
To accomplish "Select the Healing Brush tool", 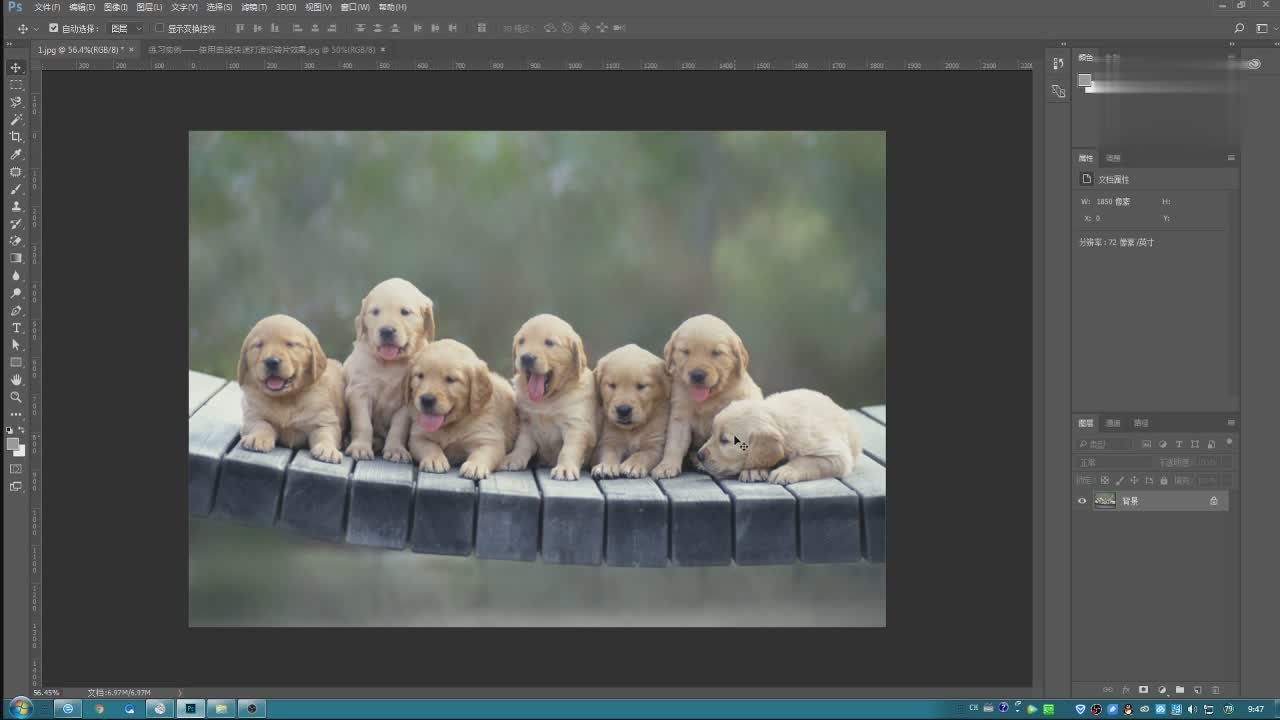I will pyautogui.click(x=16, y=172).
